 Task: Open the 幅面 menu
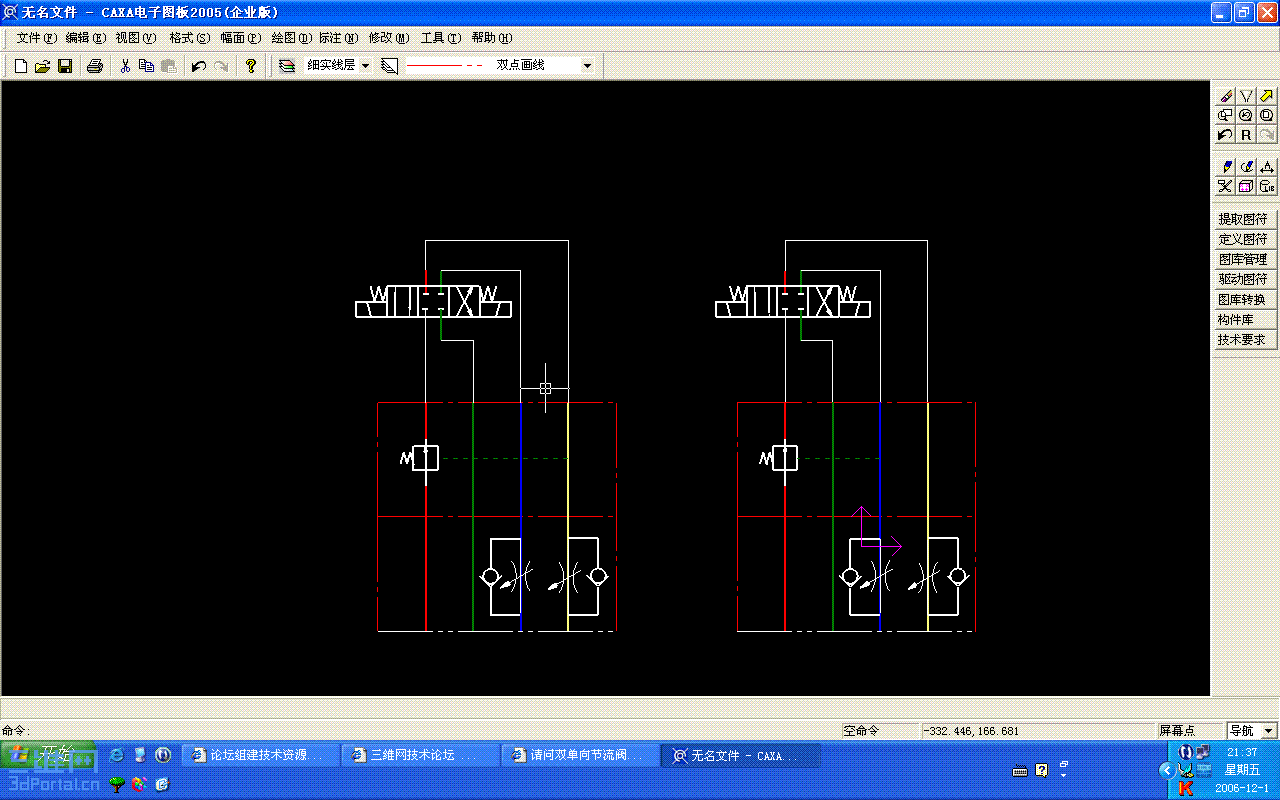click(240, 38)
